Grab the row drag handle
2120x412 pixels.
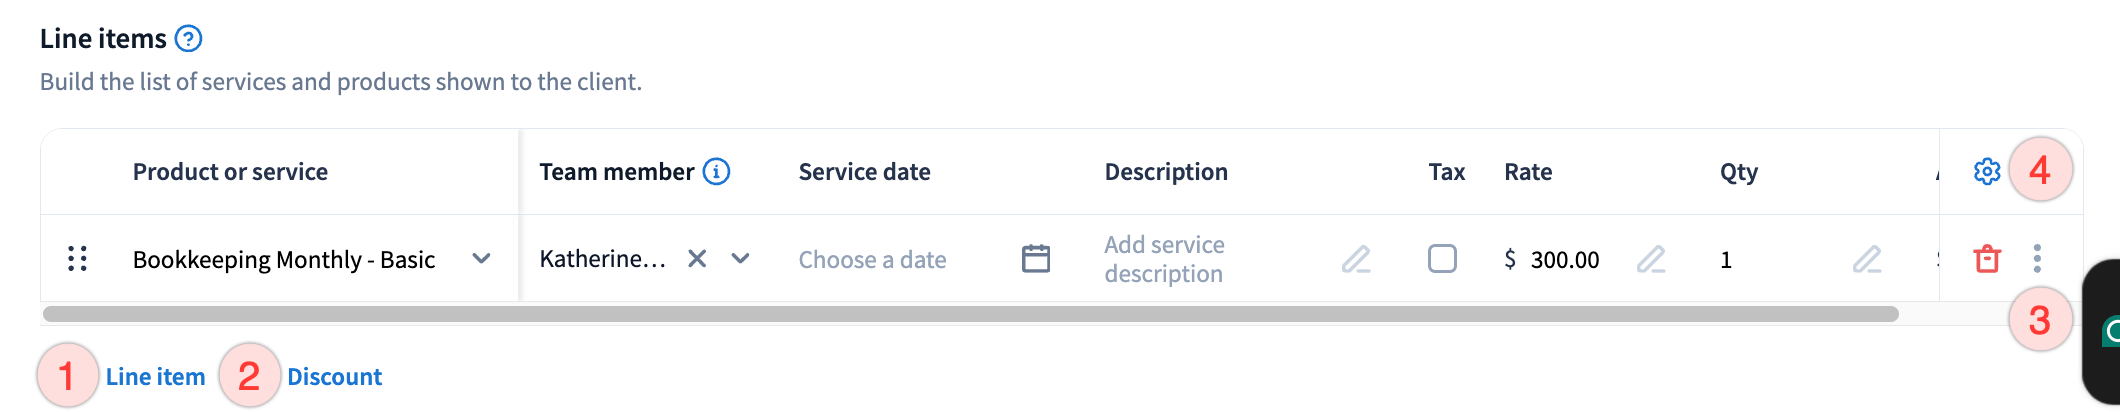click(x=77, y=259)
